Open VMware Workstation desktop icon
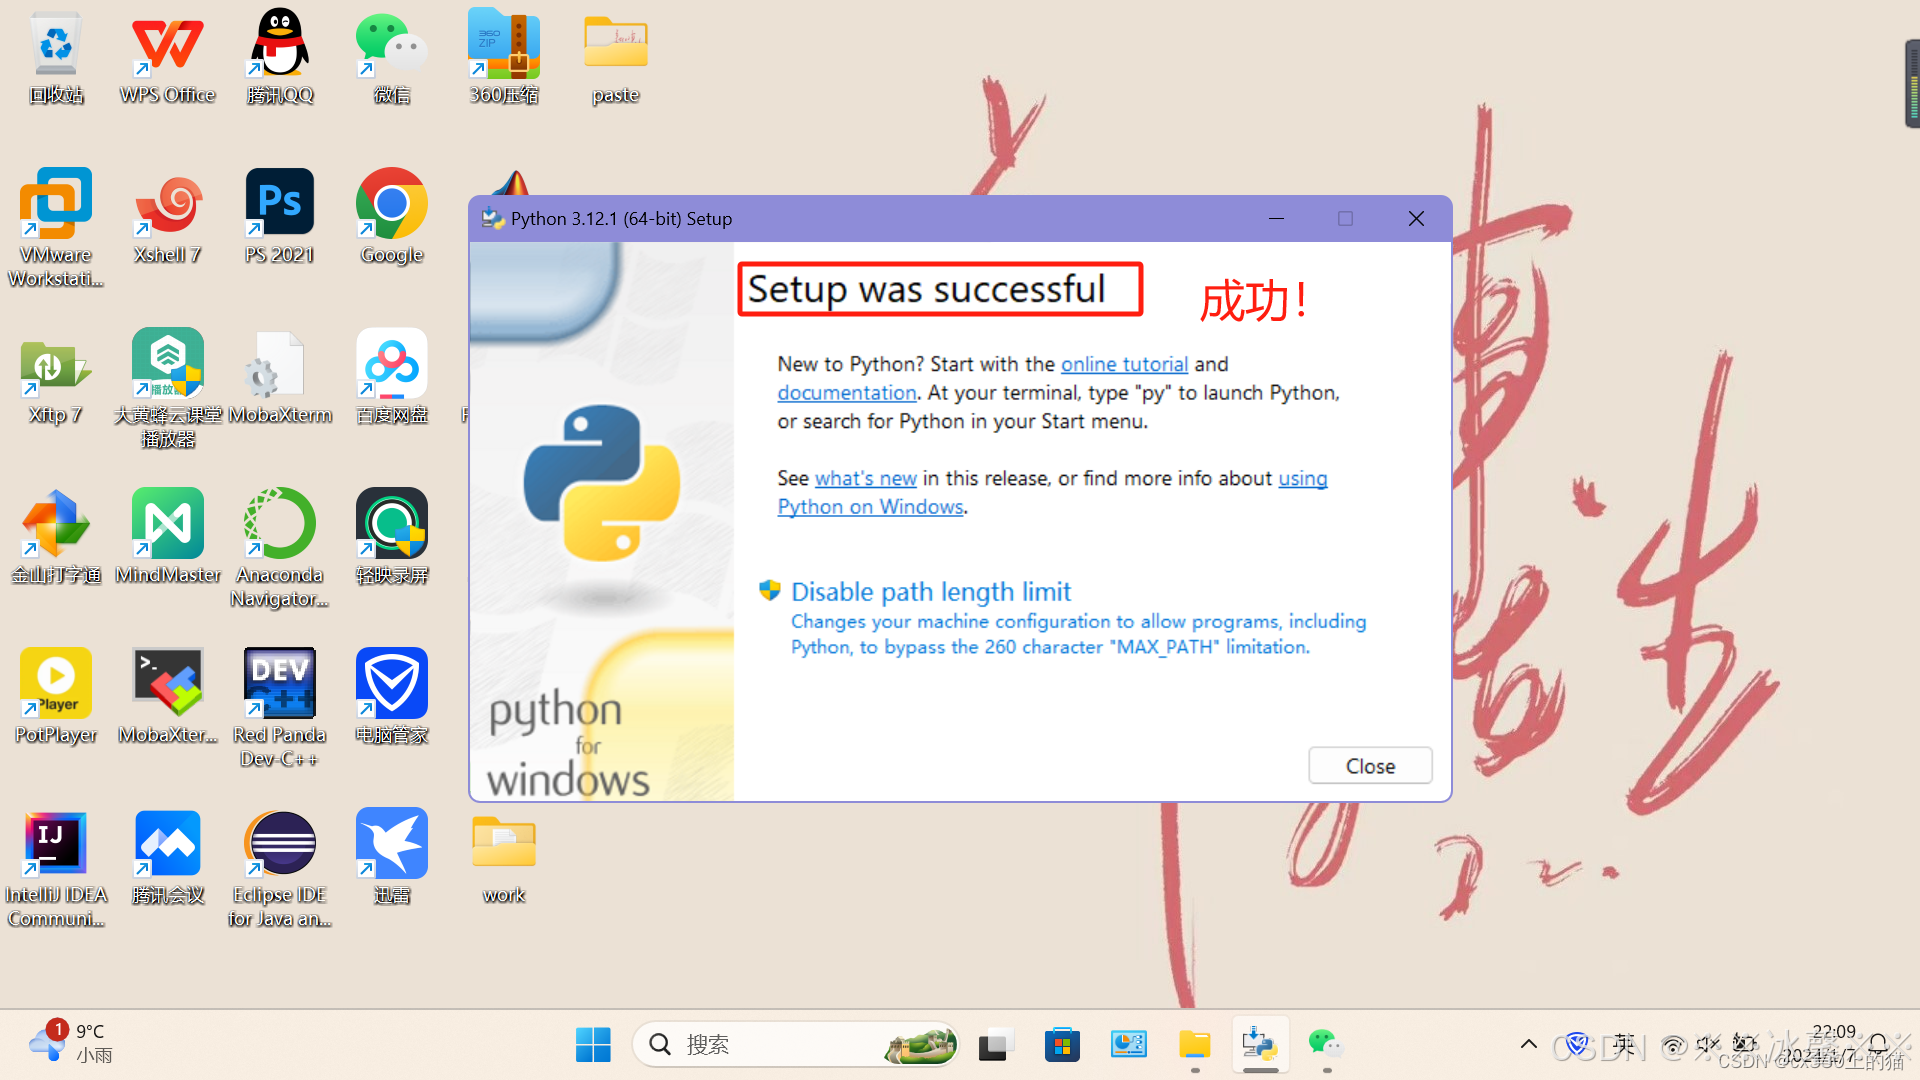Viewport: 1920px width, 1080px height. (x=56, y=203)
